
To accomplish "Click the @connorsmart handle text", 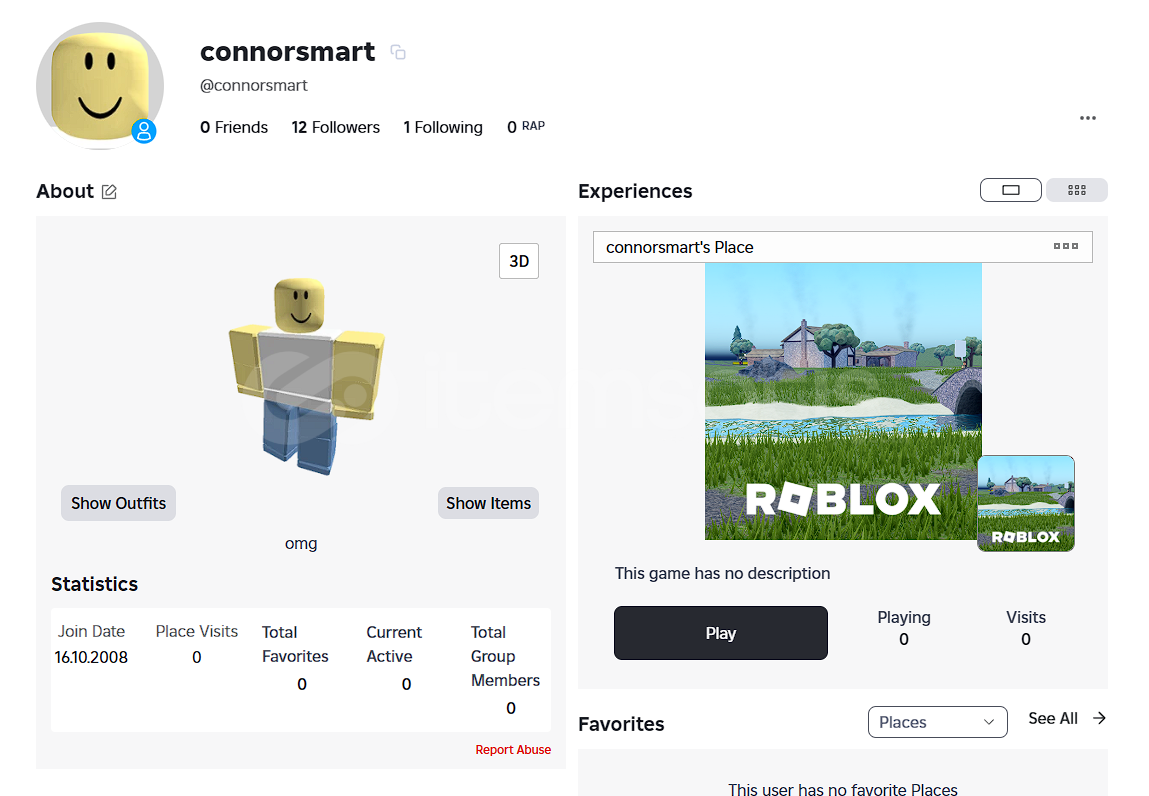I will [x=254, y=86].
